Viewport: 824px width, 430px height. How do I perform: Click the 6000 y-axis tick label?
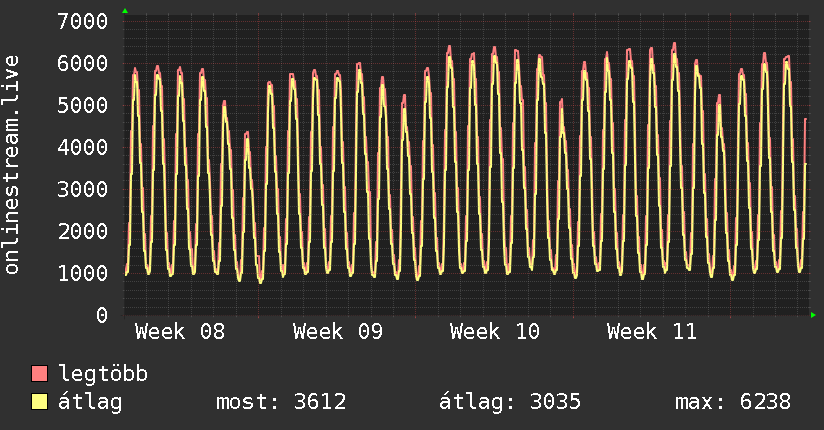coord(83,63)
